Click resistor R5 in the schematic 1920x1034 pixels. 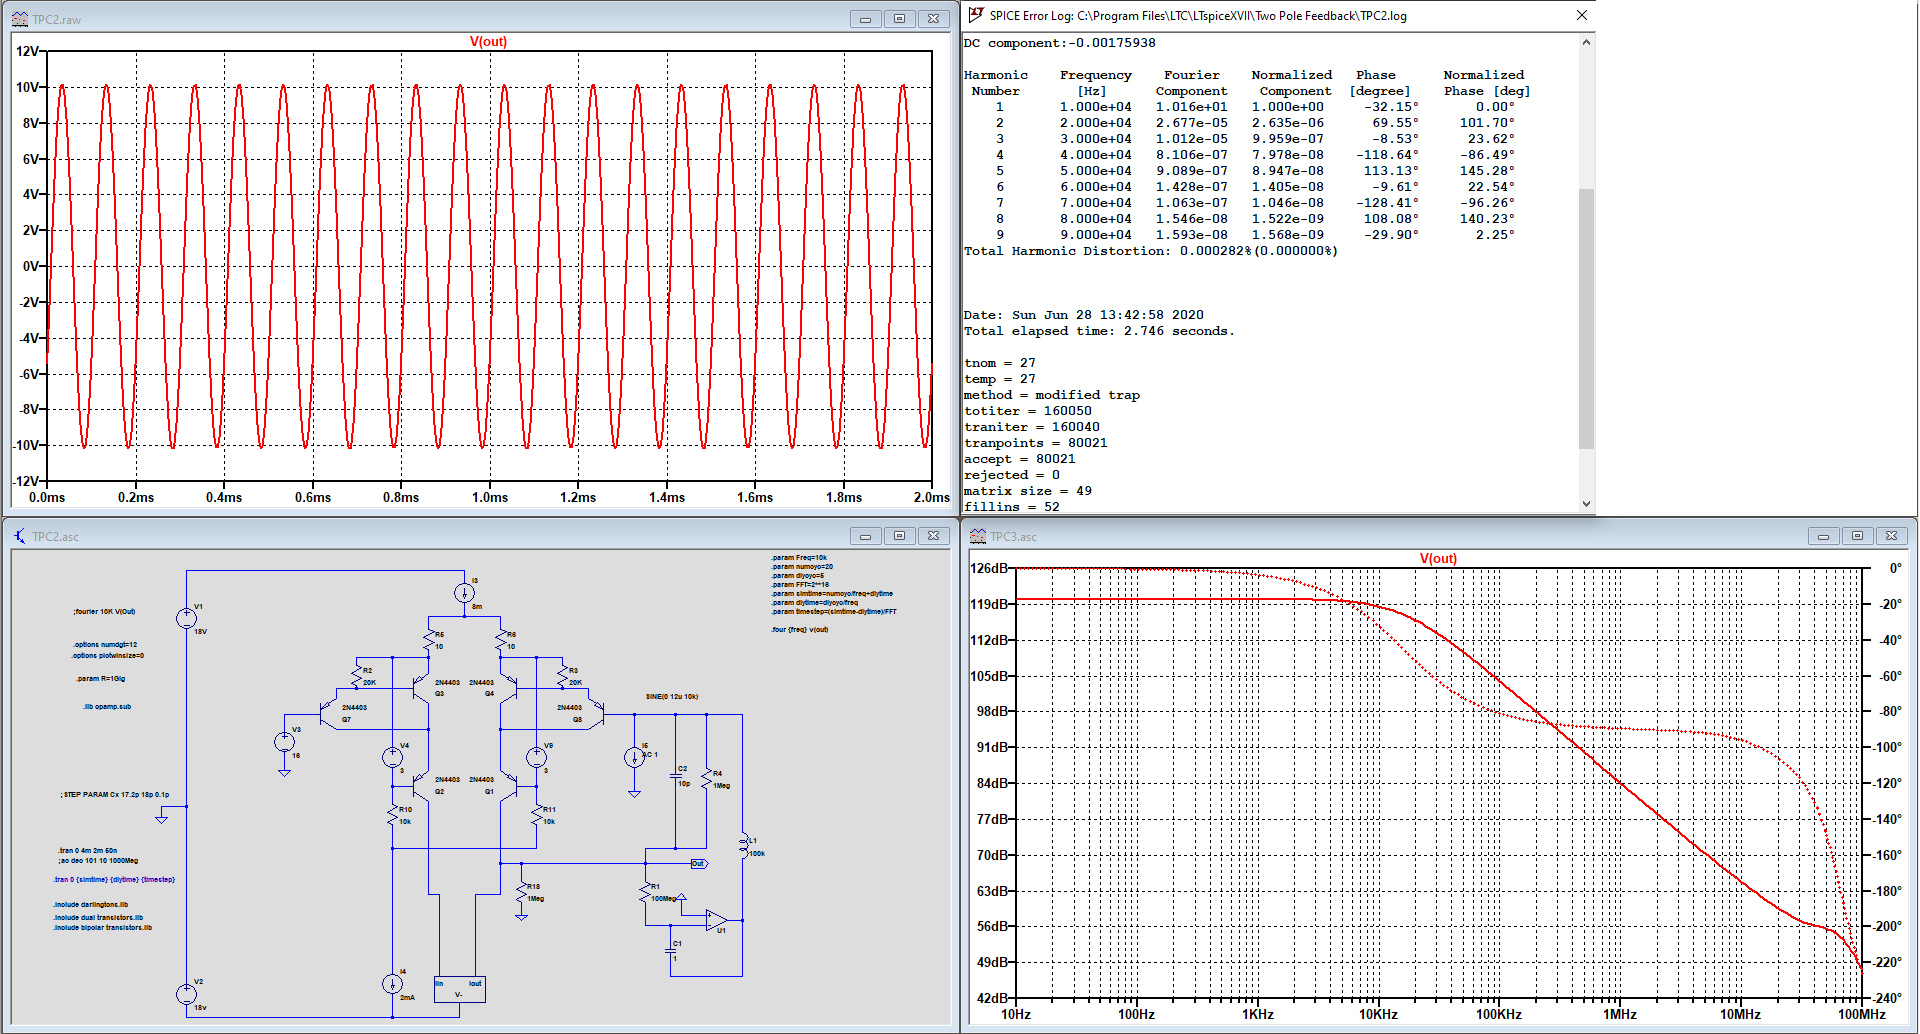pyautogui.click(x=429, y=640)
